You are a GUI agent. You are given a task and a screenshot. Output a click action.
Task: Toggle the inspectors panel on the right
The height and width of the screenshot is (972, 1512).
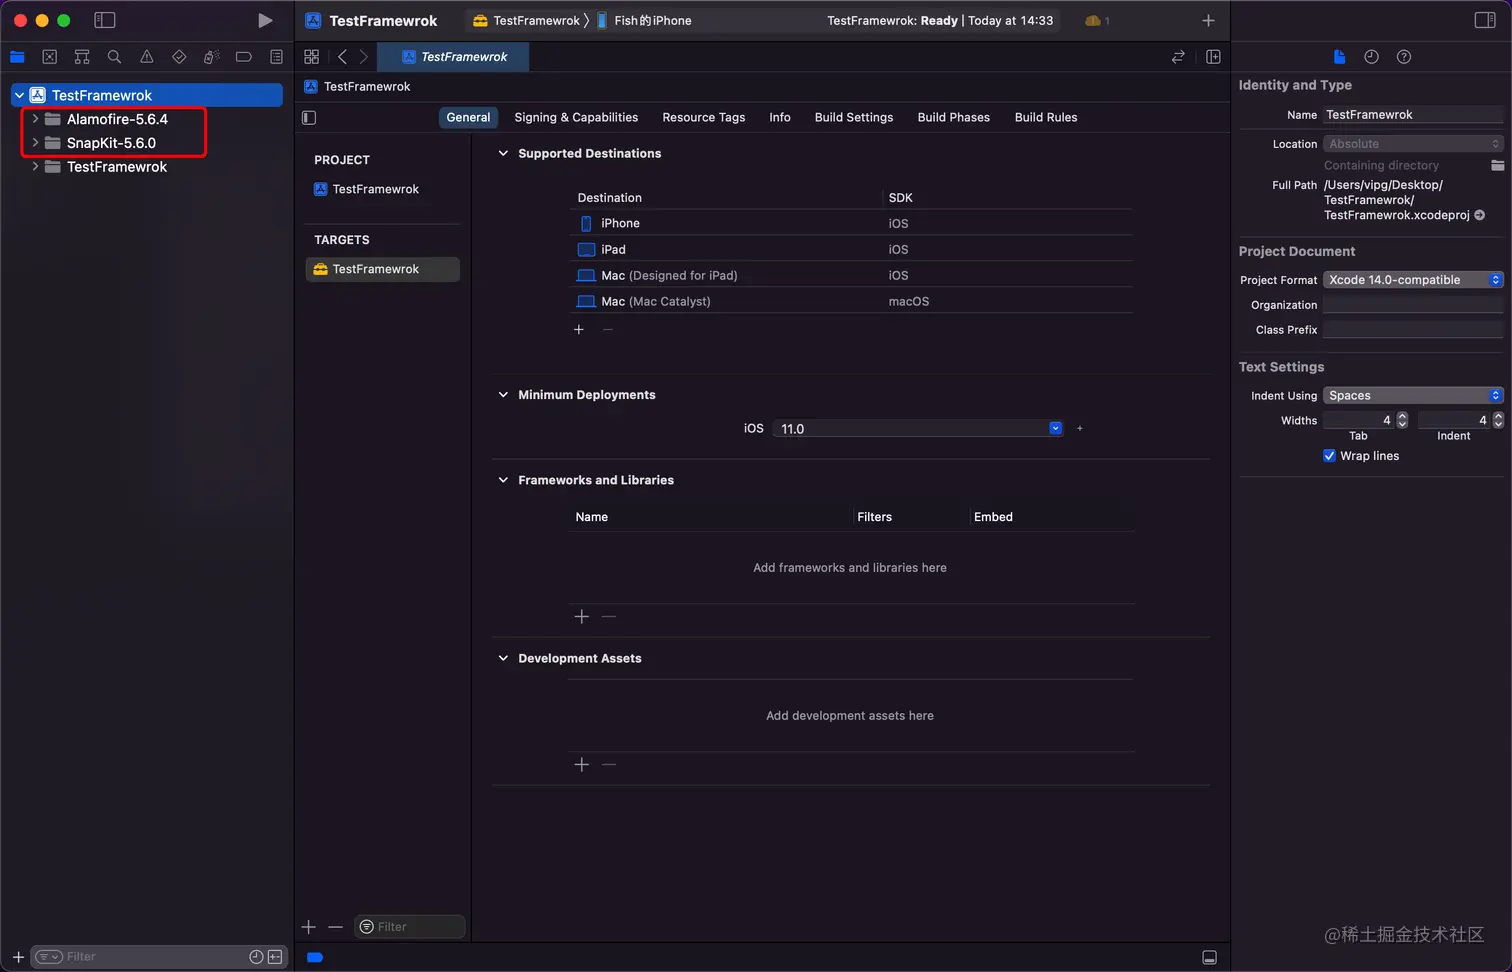1485,20
